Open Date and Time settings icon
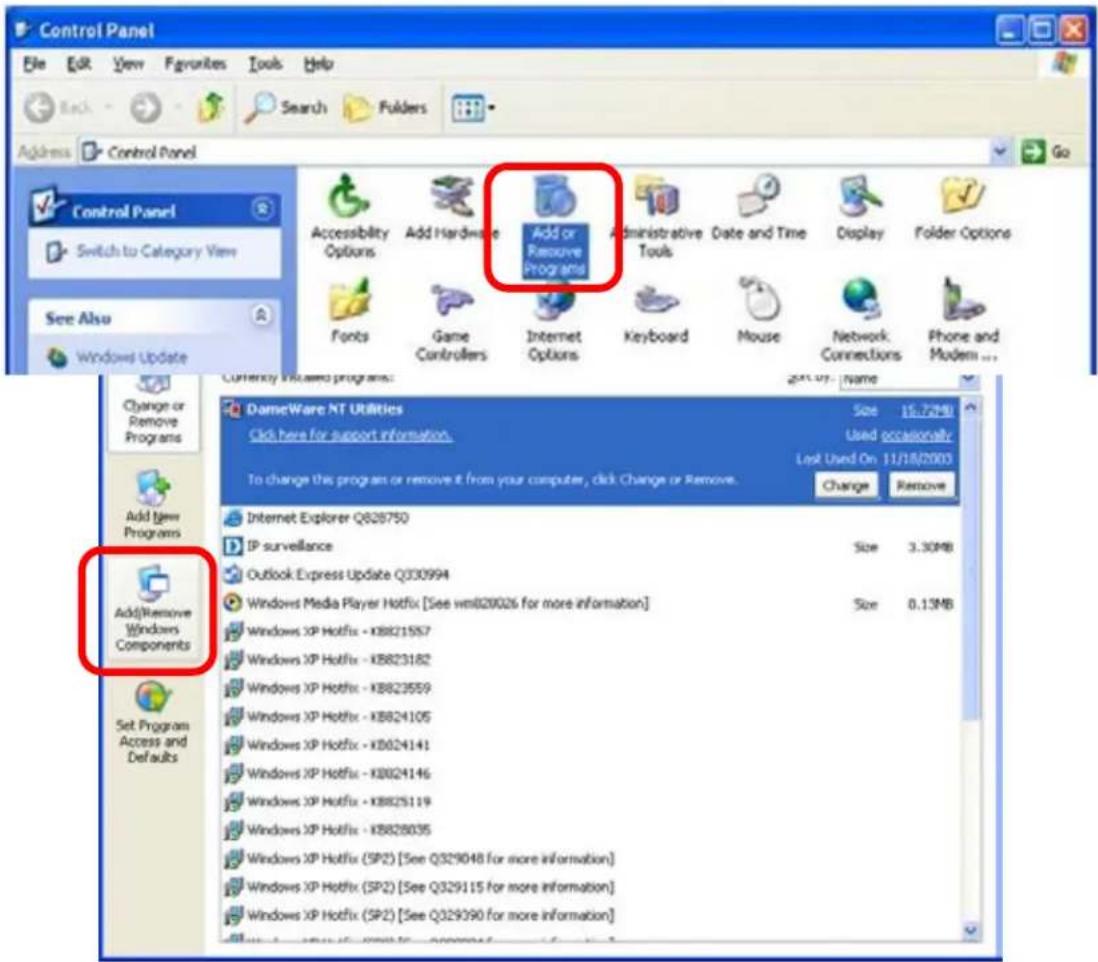 click(x=758, y=208)
